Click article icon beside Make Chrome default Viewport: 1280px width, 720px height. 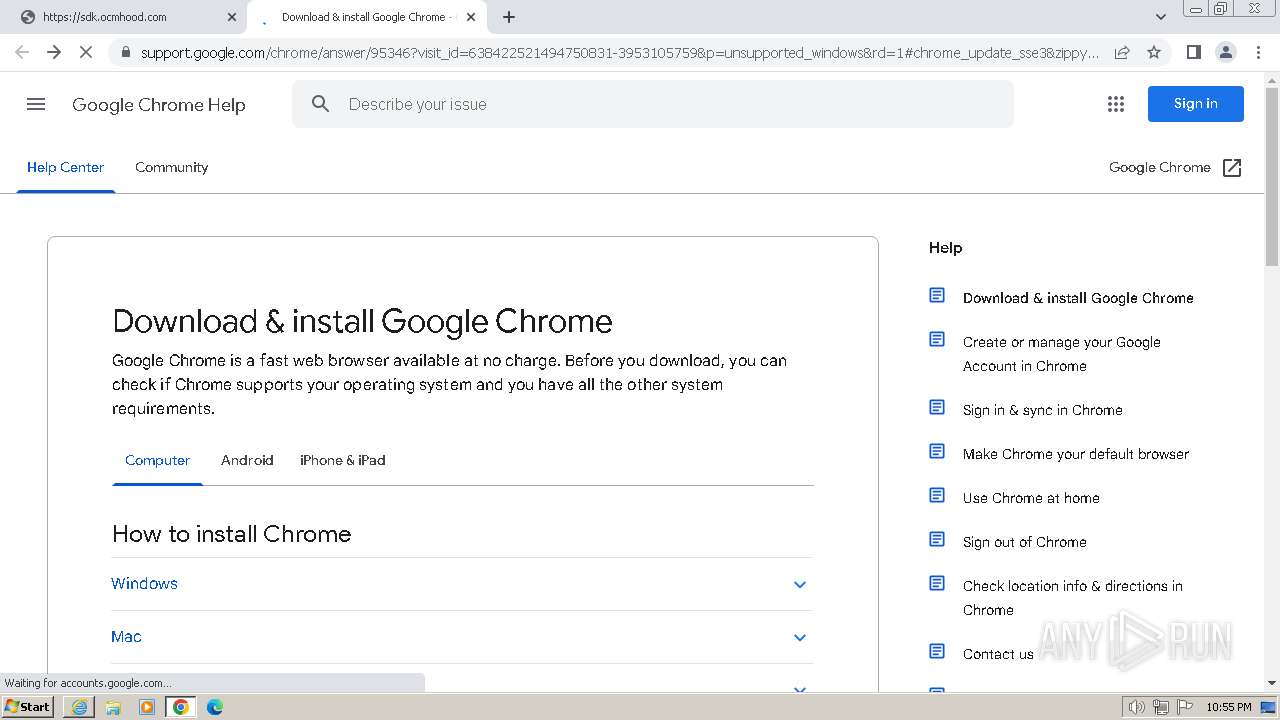[937, 451]
